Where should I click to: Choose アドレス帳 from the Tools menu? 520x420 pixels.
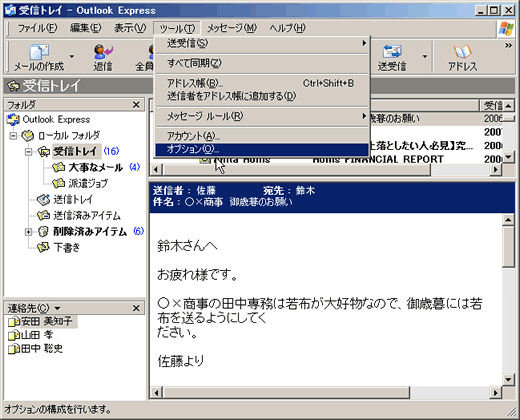(262, 83)
